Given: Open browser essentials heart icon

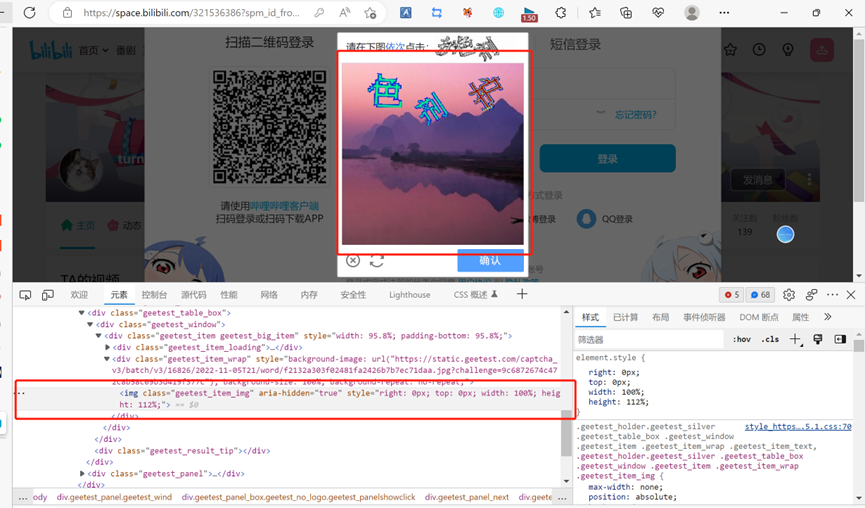Looking at the screenshot, I should tap(658, 12).
